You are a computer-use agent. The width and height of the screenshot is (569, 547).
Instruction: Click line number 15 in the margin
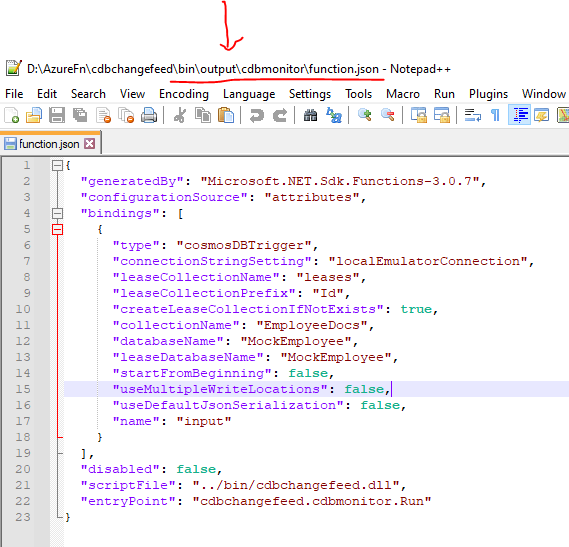(23, 389)
